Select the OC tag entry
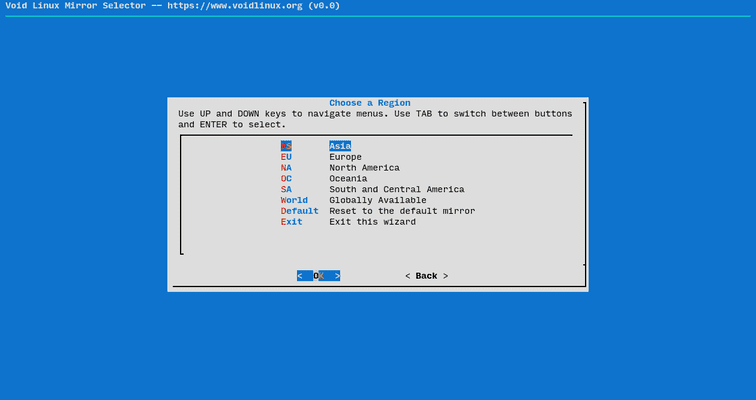This screenshot has height=400, width=756. 286,179
